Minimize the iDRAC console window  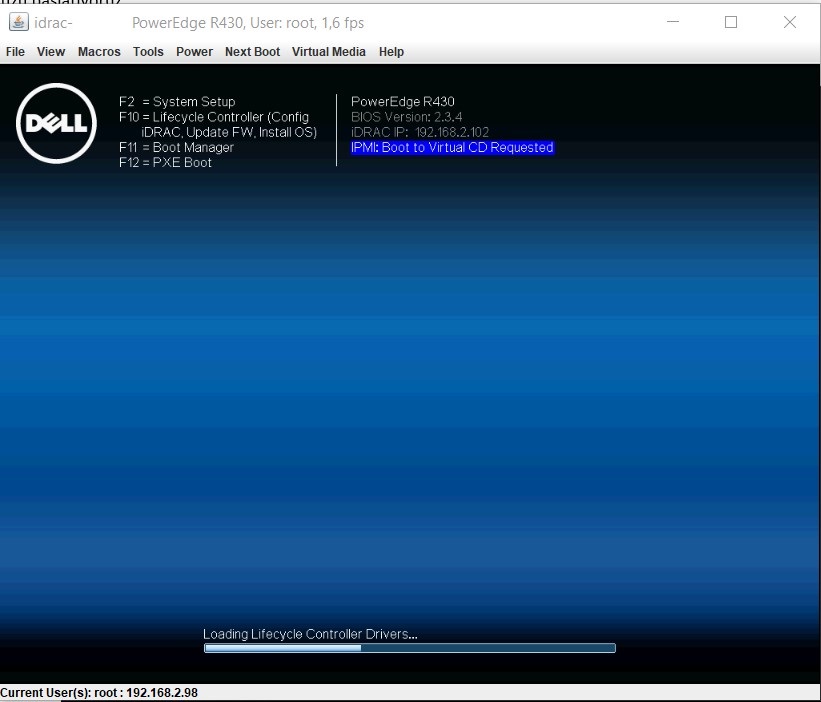click(x=673, y=22)
